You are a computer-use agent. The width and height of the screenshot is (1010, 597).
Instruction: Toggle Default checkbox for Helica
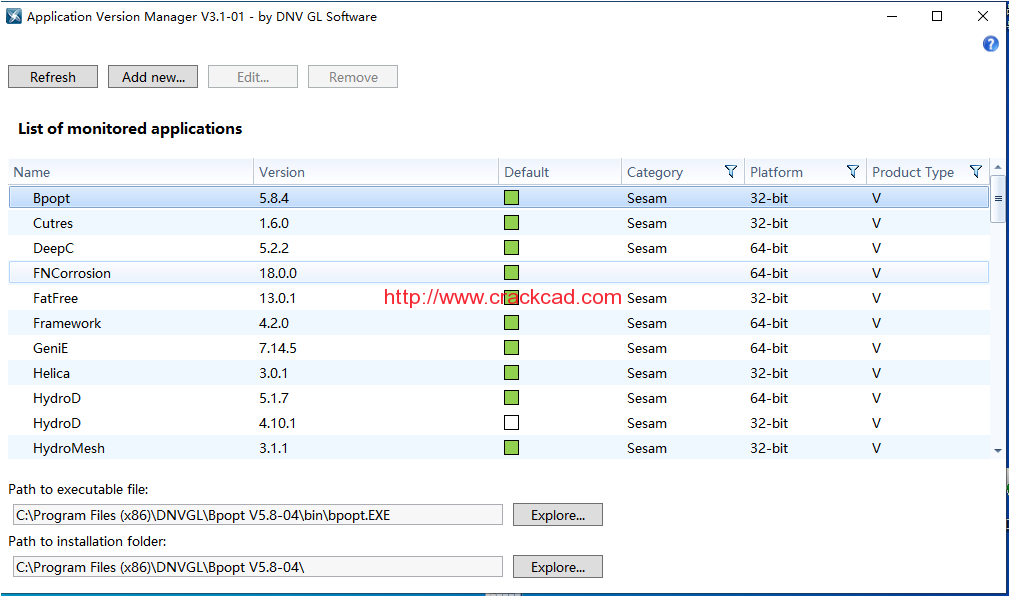[511, 373]
